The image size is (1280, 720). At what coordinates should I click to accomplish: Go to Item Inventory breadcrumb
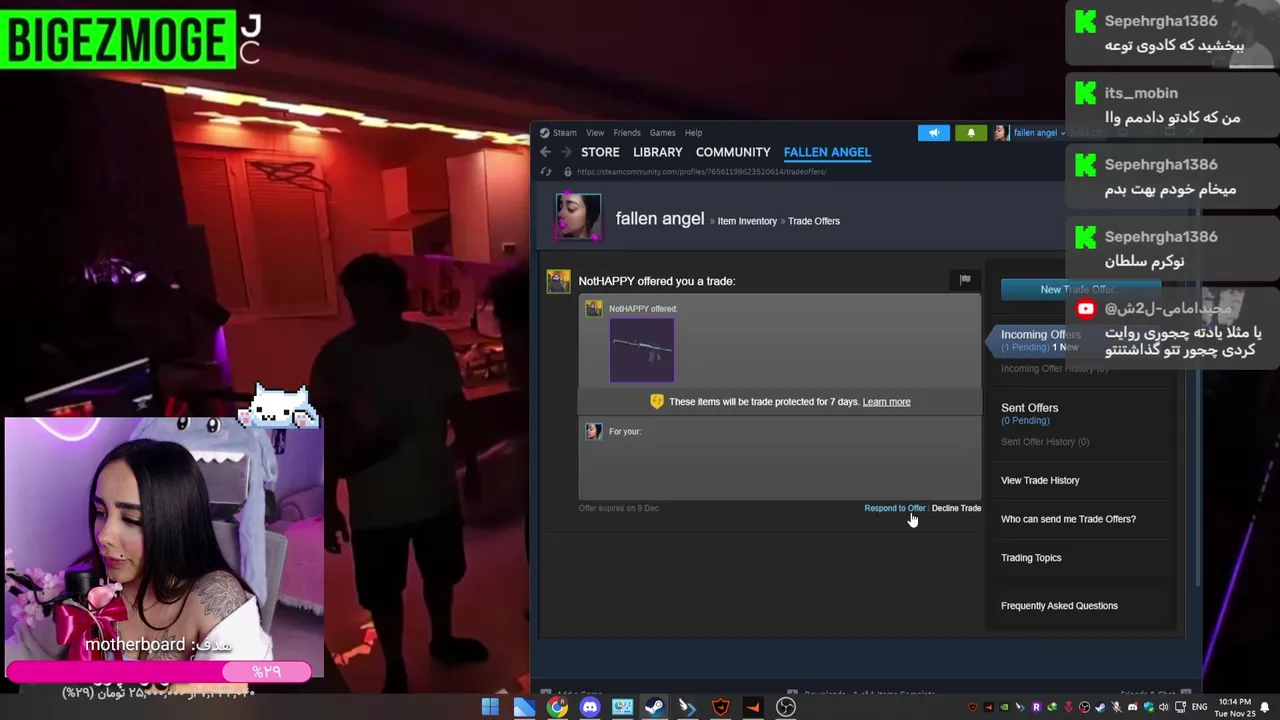[747, 221]
